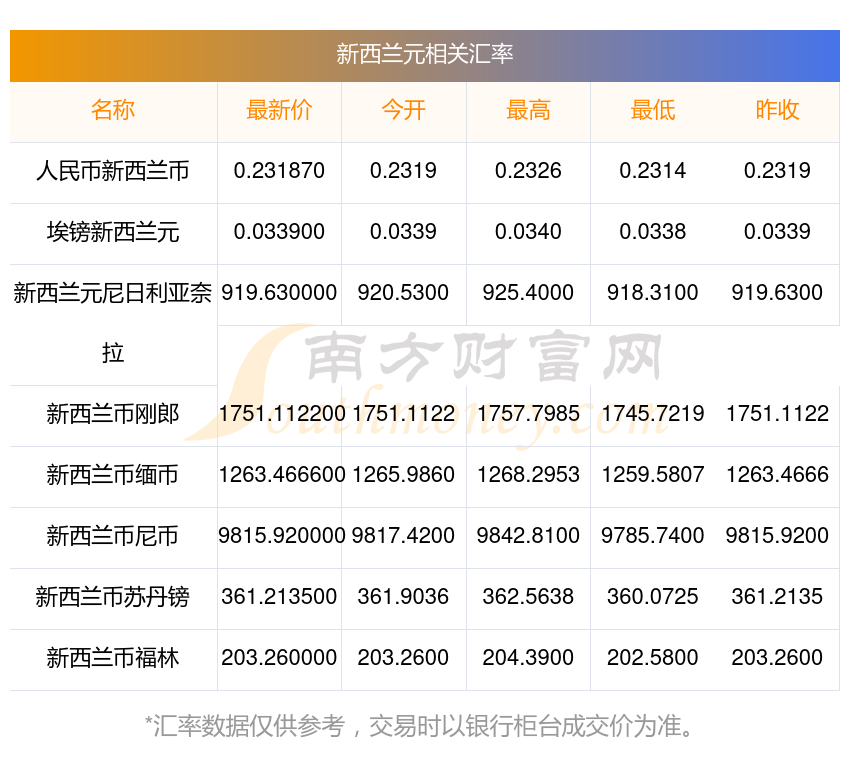Click the 新西兰元尼日利亚奈拉 row name
The width and height of the screenshot is (850, 757).
[x=113, y=323]
